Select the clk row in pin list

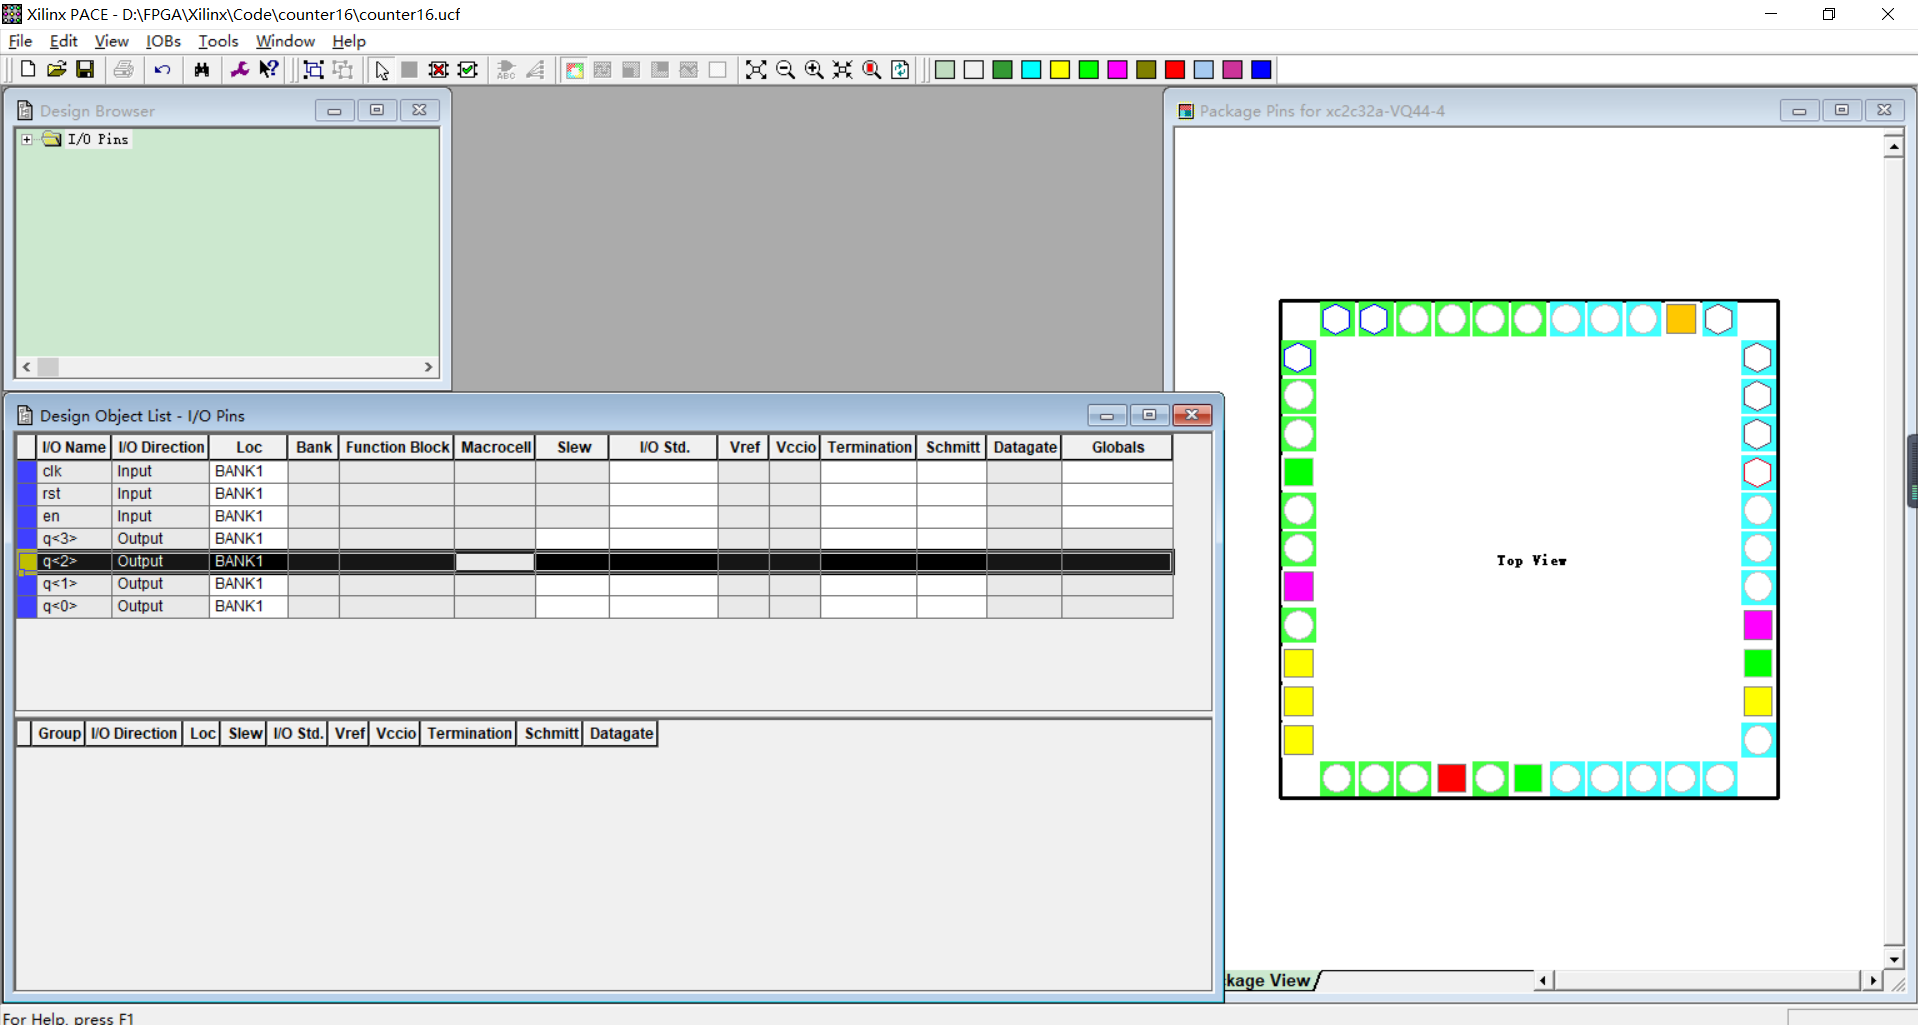595,471
